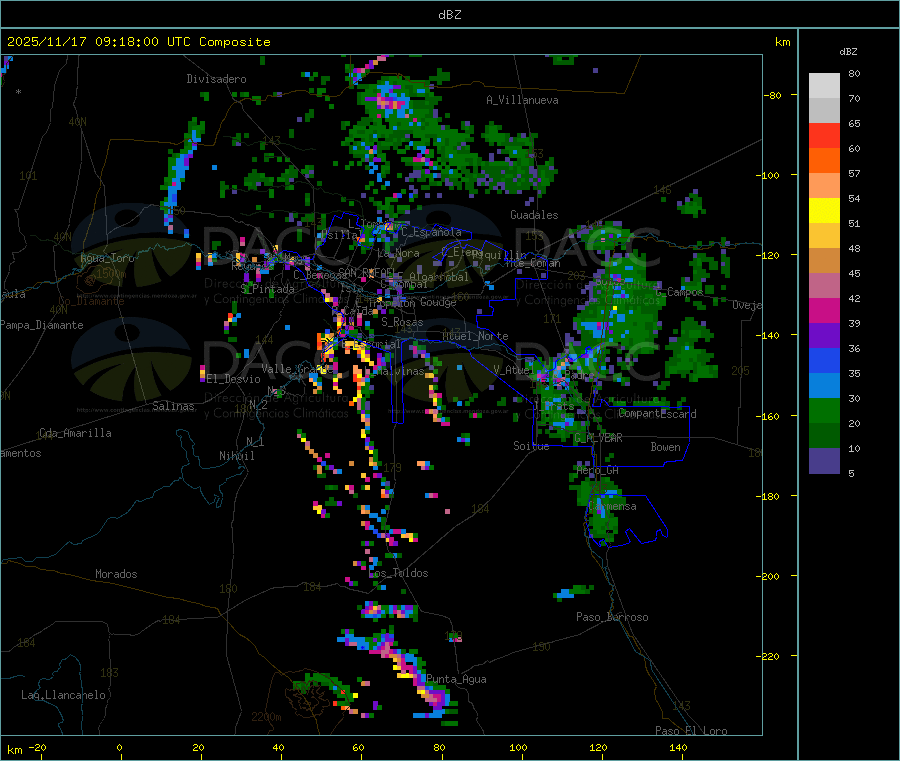The width and height of the screenshot is (900, 761).
Task: Click the red legend swatch between 65 and 60
Action: click(x=824, y=135)
